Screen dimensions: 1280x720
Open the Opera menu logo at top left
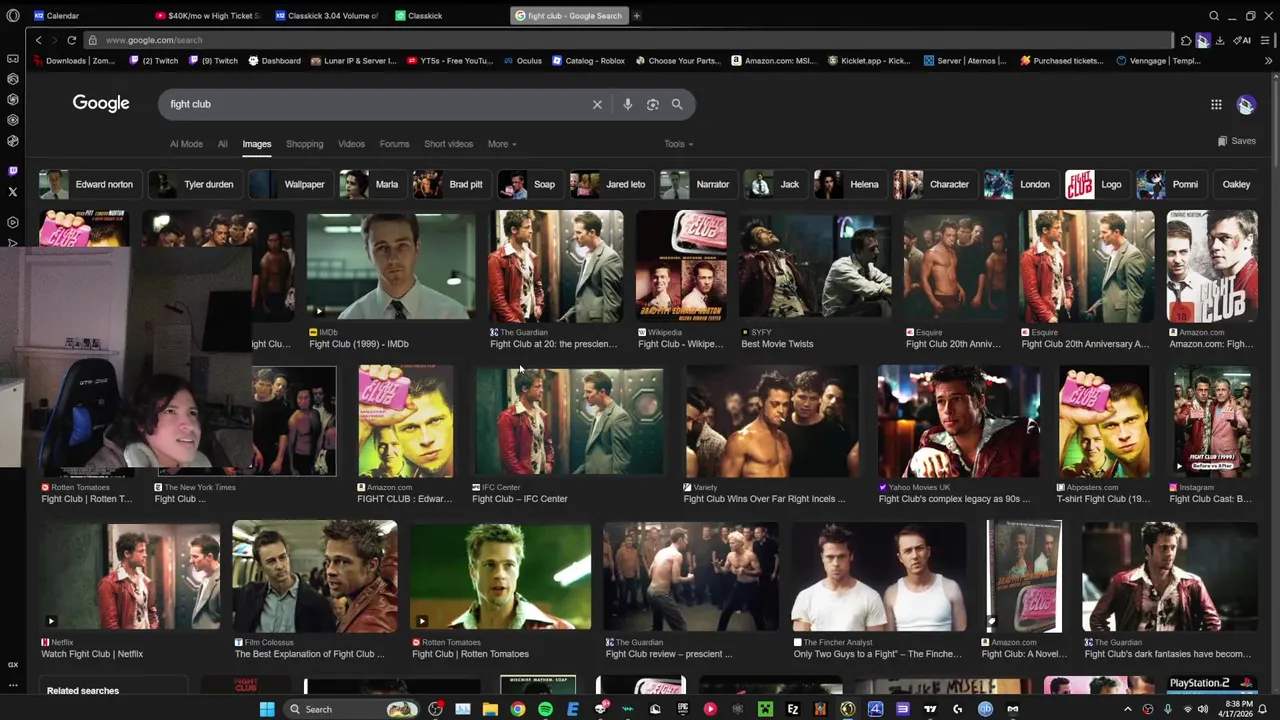tap(12, 15)
